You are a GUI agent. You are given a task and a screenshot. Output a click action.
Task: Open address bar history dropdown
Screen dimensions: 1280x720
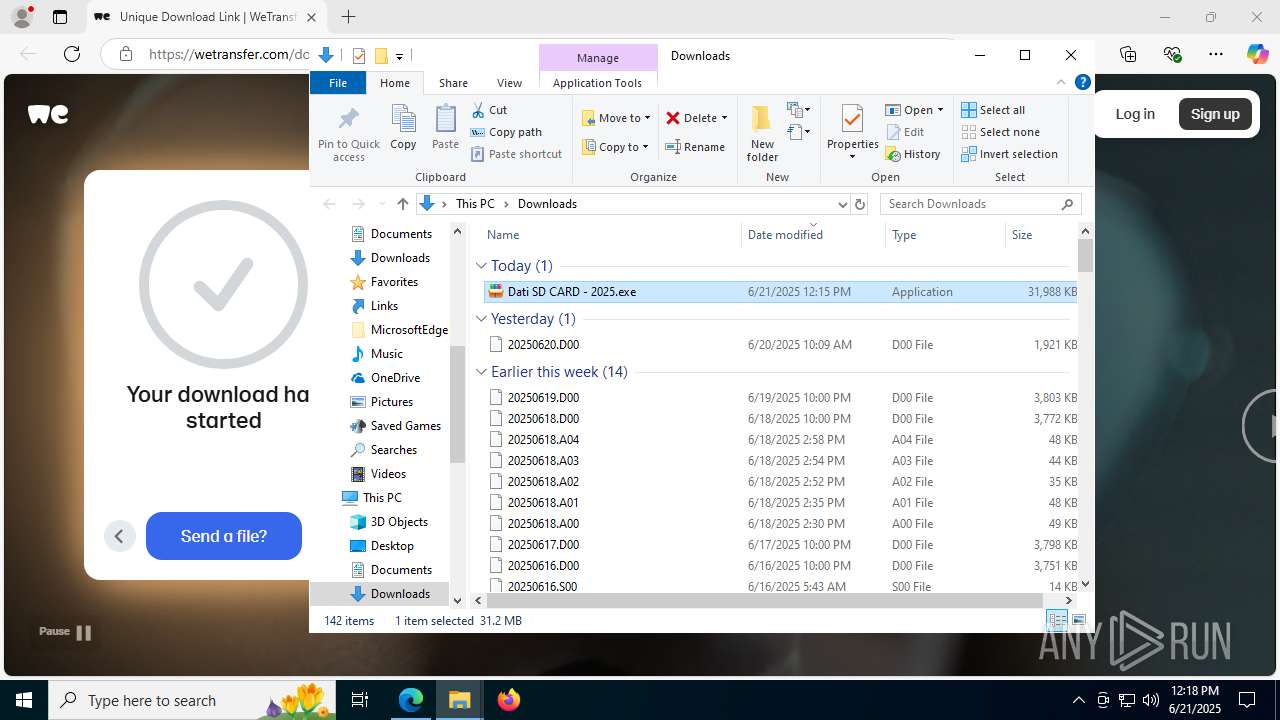tap(842, 204)
